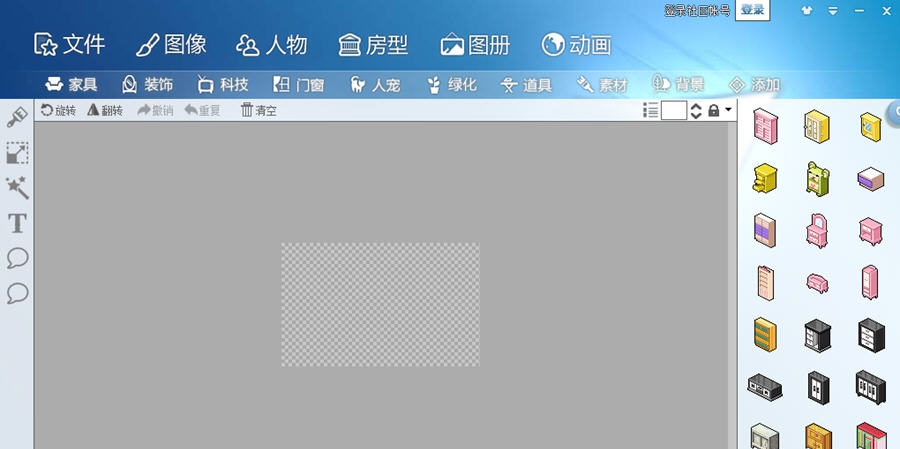Toggle the lock icon in toolbar
The width and height of the screenshot is (900, 449).
713,110
